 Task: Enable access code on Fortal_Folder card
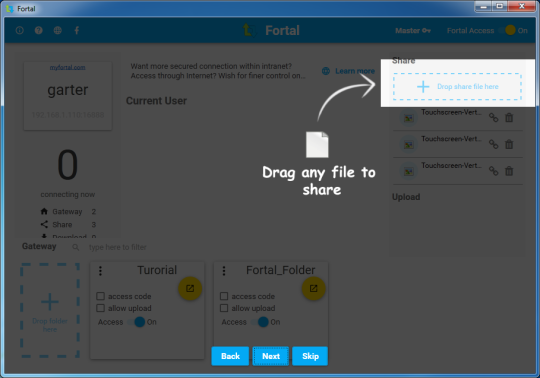[x=224, y=296]
